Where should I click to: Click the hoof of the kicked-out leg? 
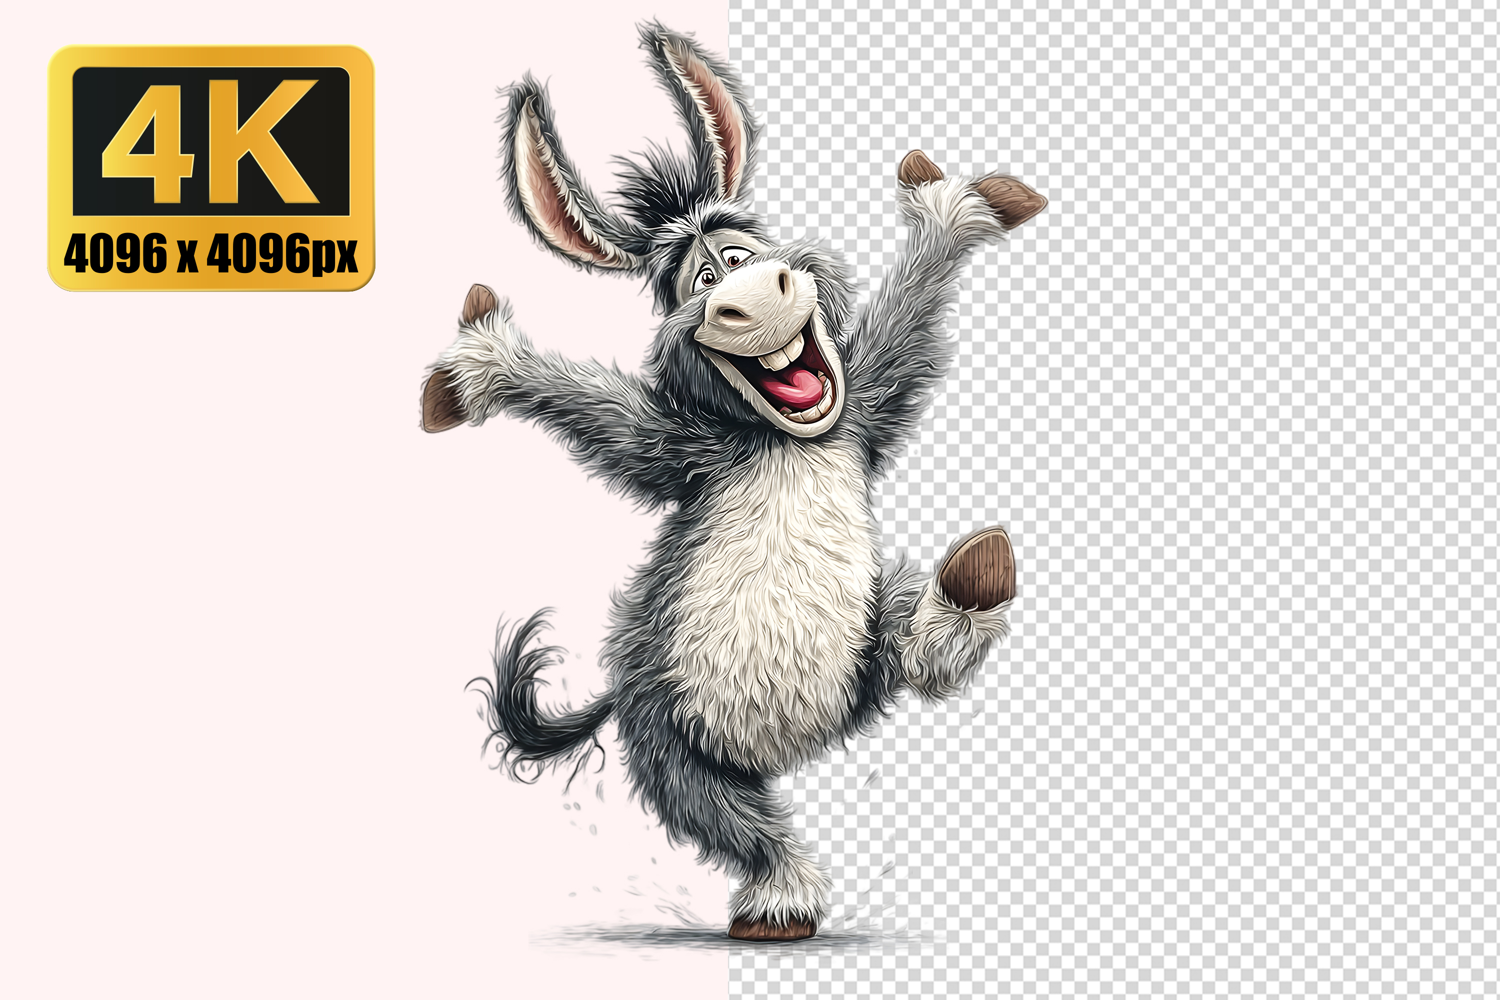click(x=977, y=570)
